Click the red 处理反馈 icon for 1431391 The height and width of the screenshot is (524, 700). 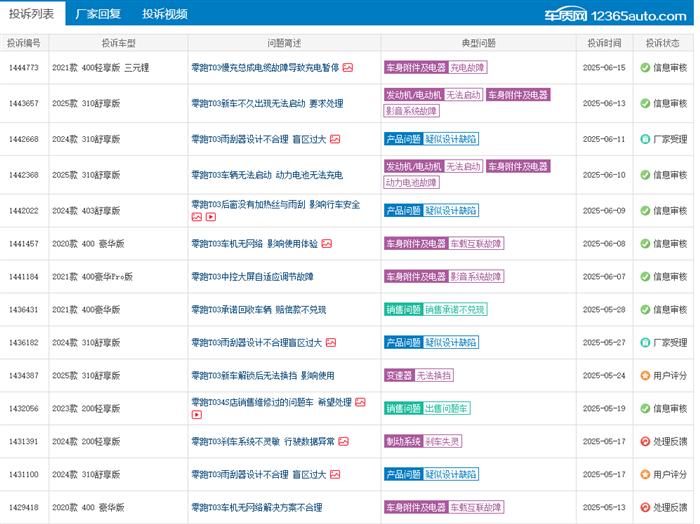[x=645, y=441]
